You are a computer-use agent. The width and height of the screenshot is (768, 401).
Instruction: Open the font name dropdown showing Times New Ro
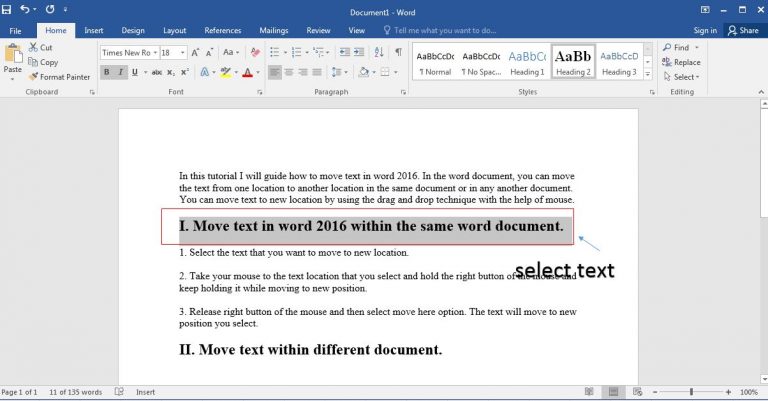click(x=155, y=52)
